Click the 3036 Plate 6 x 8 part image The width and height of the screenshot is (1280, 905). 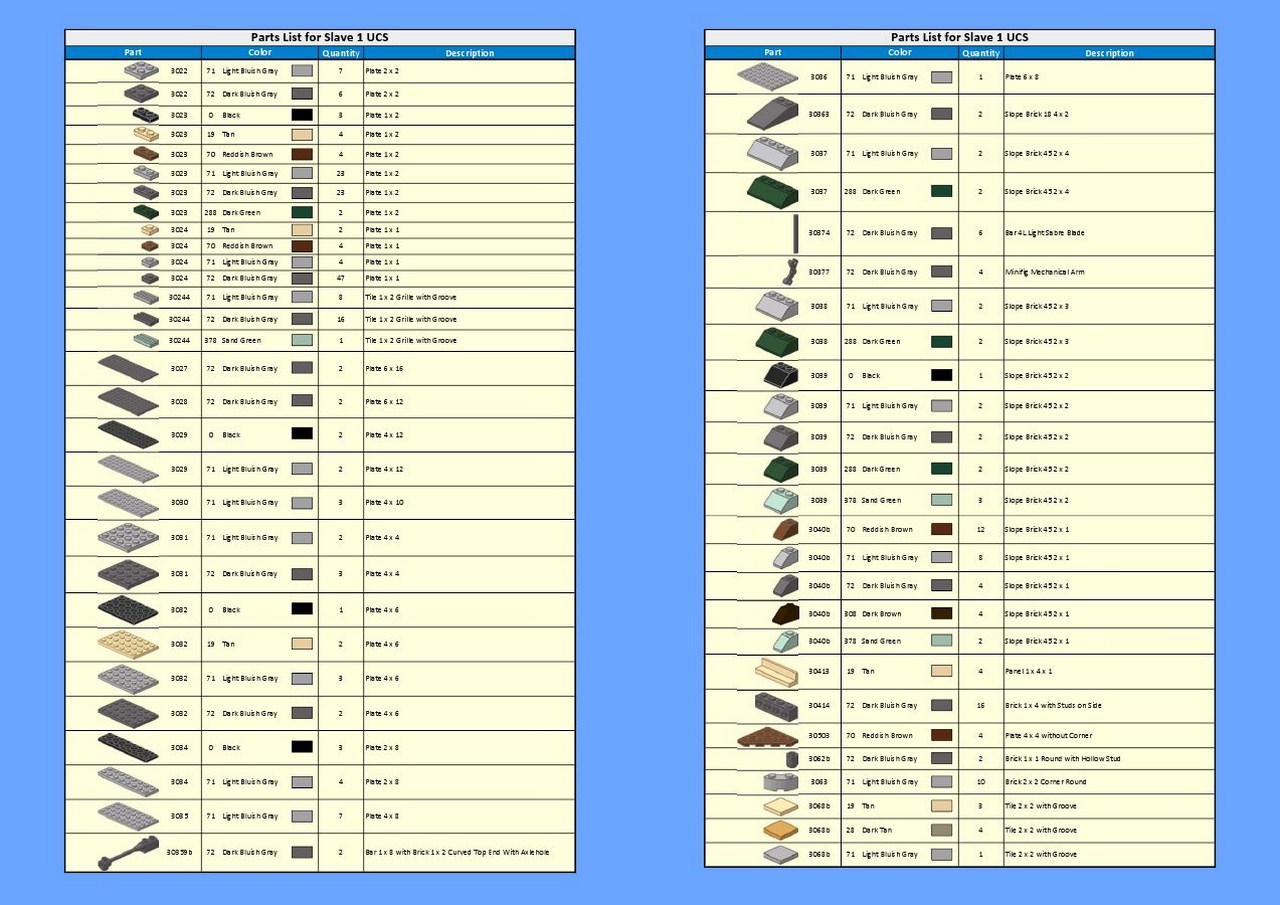tap(768, 76)
